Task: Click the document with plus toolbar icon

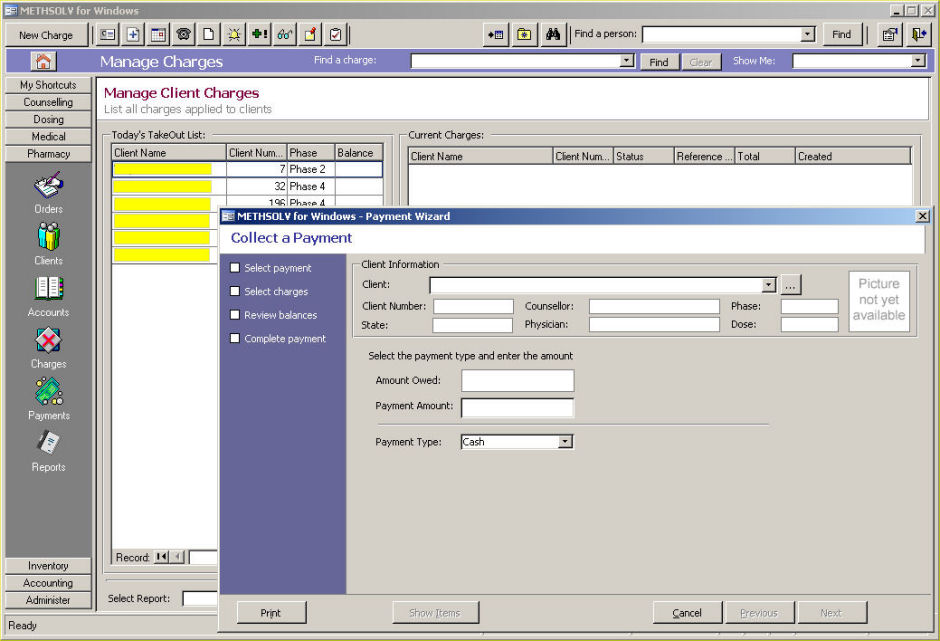Action: click(133, 35)
